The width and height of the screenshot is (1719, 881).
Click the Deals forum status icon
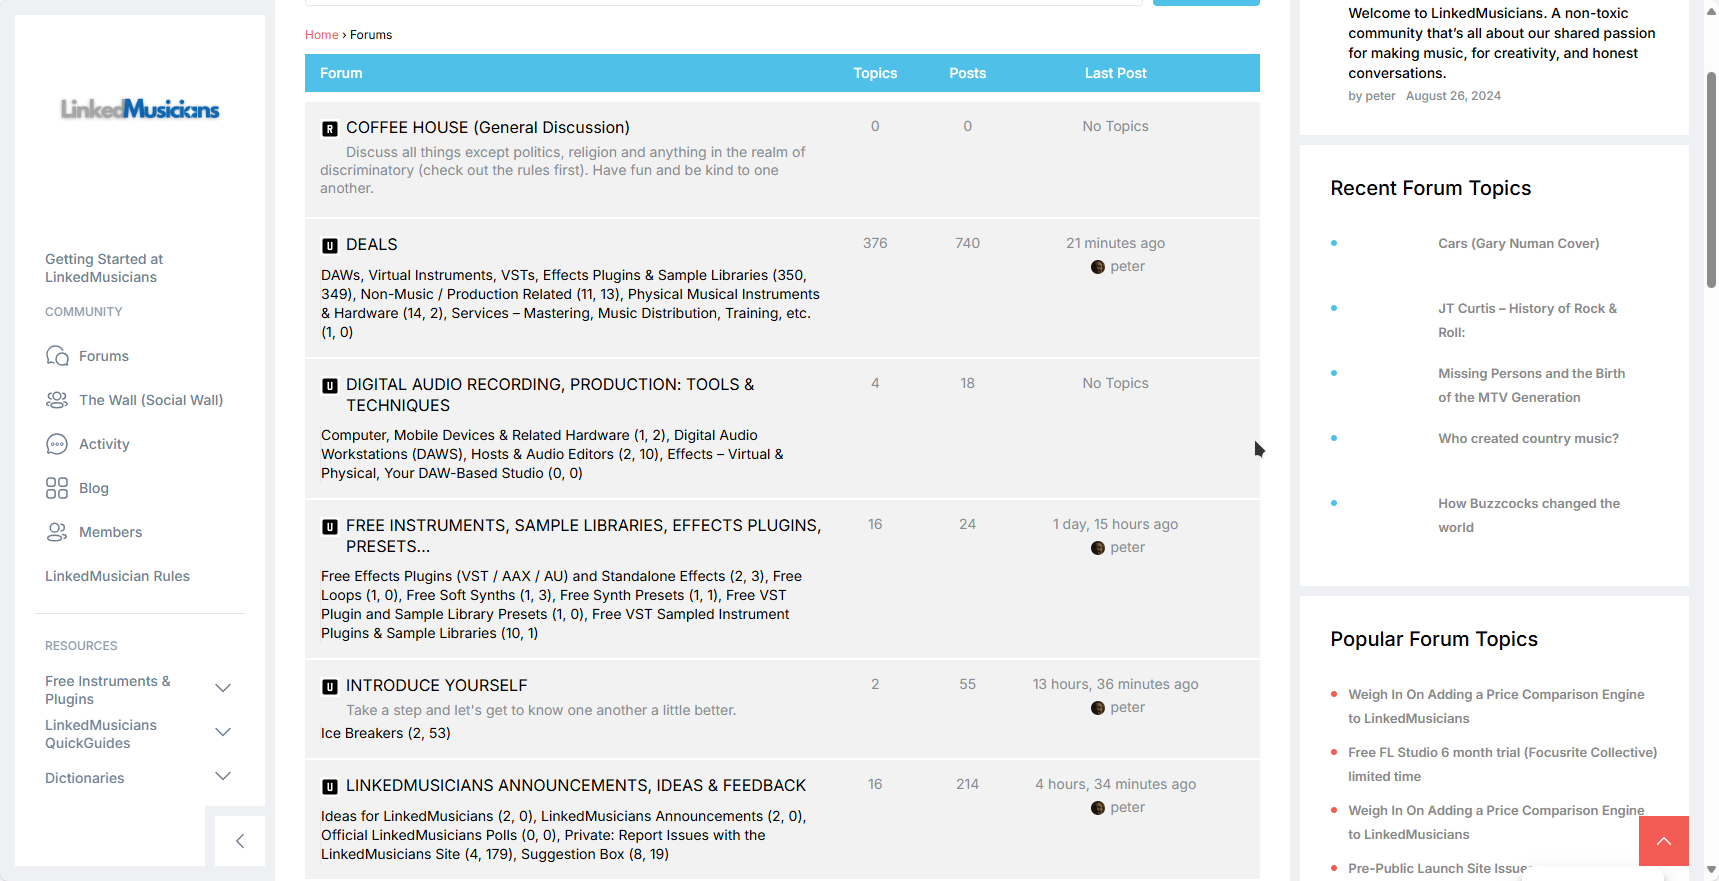pyautogui.click(x=330, y=245)
